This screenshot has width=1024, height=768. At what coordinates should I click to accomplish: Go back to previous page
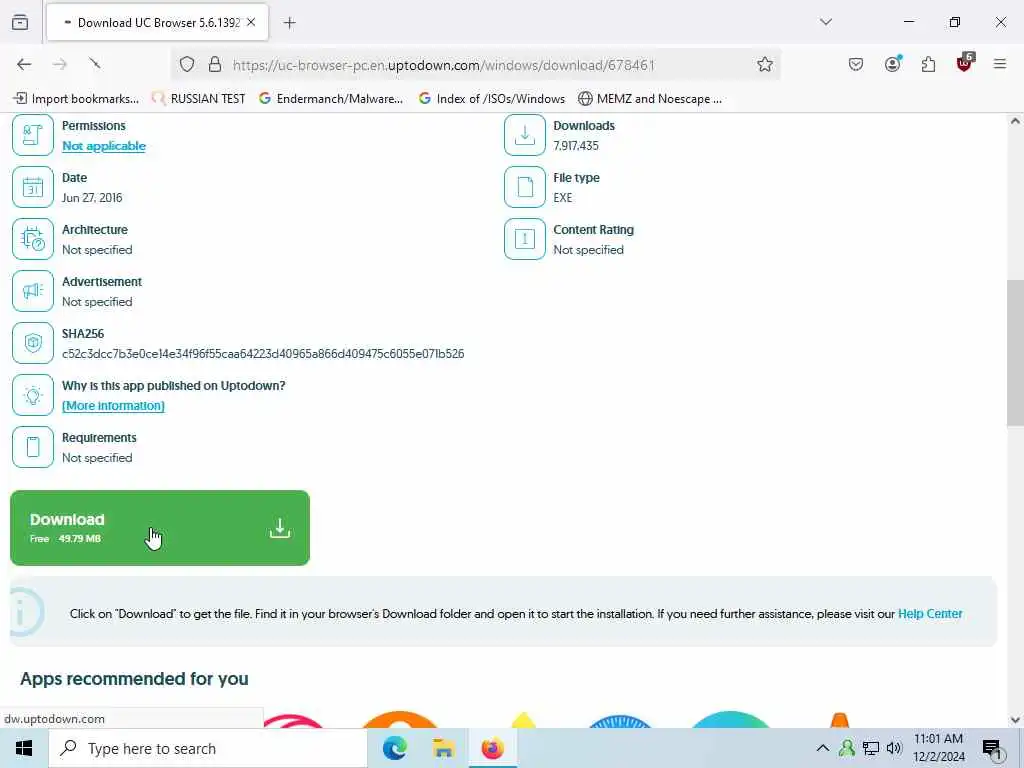click(x=24, y=64)
